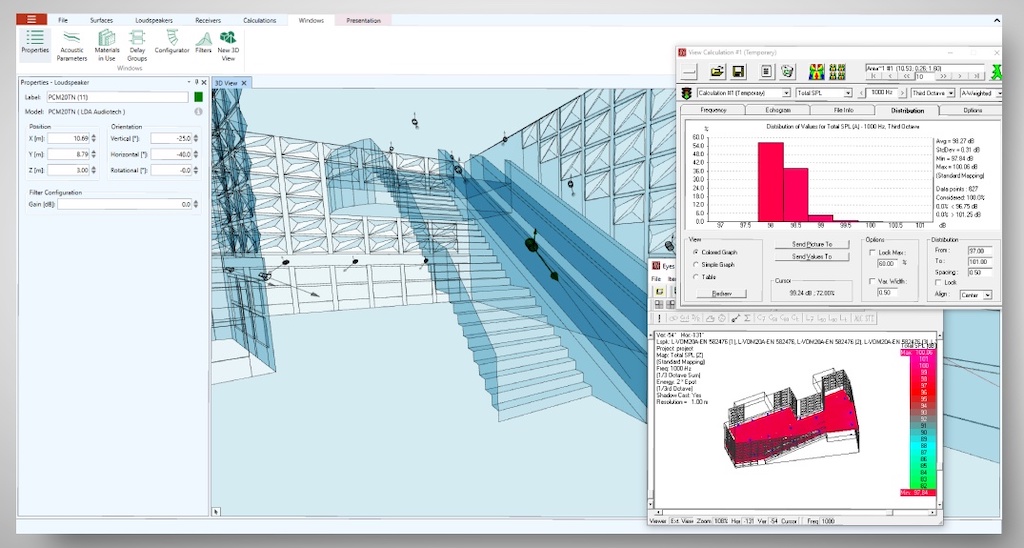
Task: Create a New 3D View
Action: (227, 45)
